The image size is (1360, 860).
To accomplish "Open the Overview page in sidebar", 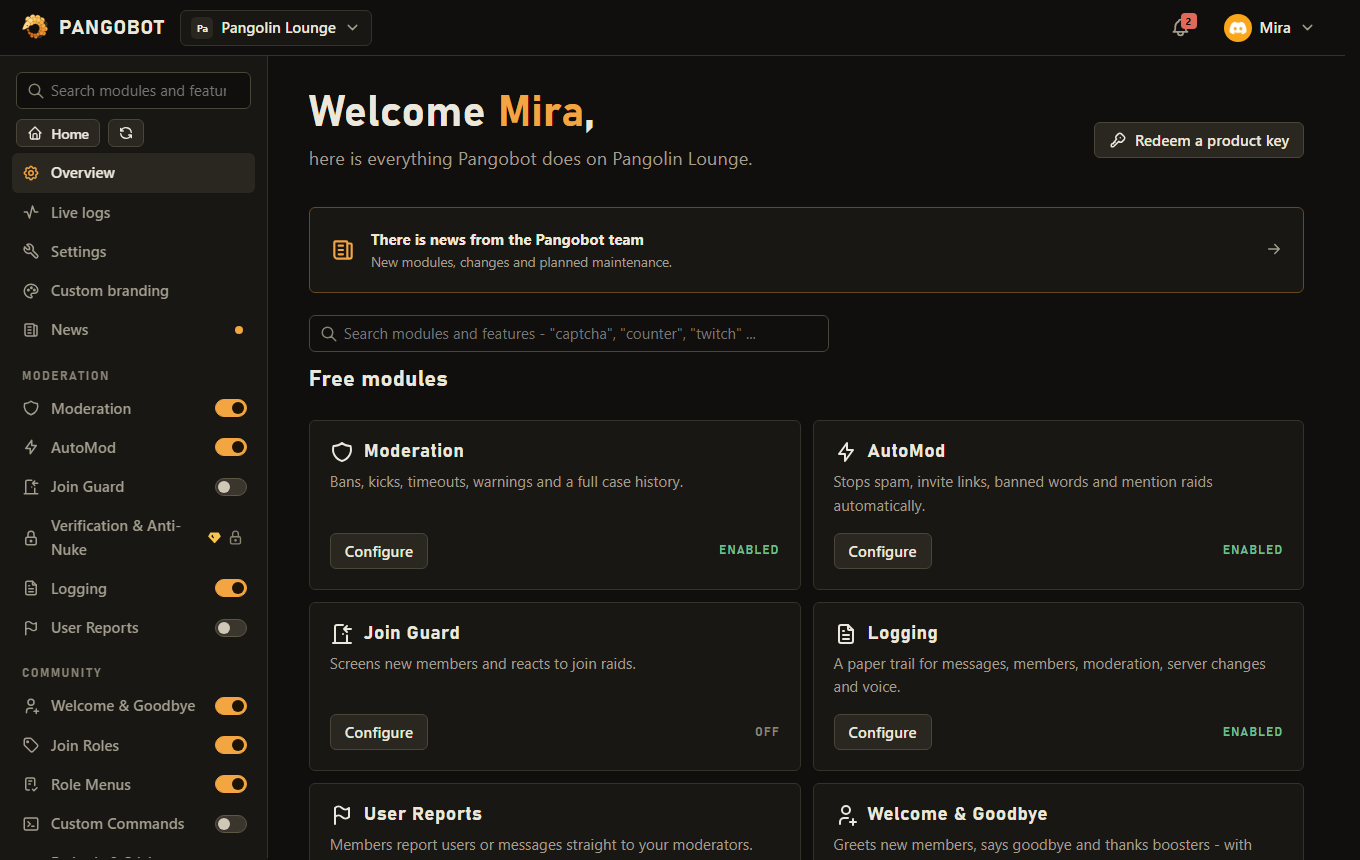I will [133, 173].
